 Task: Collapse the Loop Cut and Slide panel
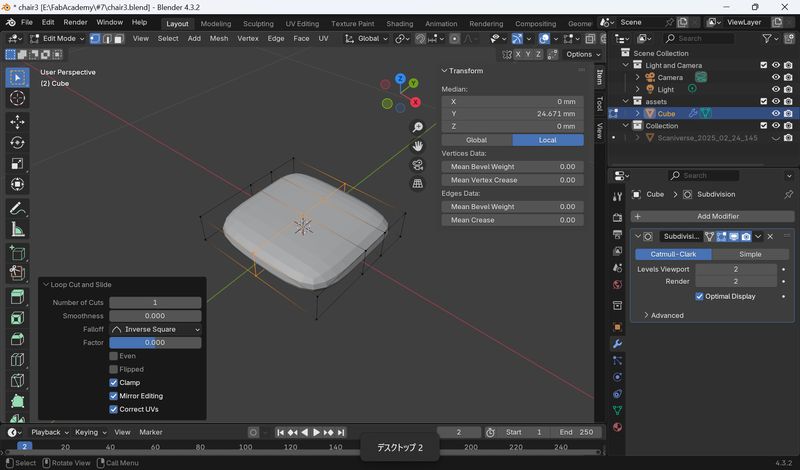coord(45,285)
